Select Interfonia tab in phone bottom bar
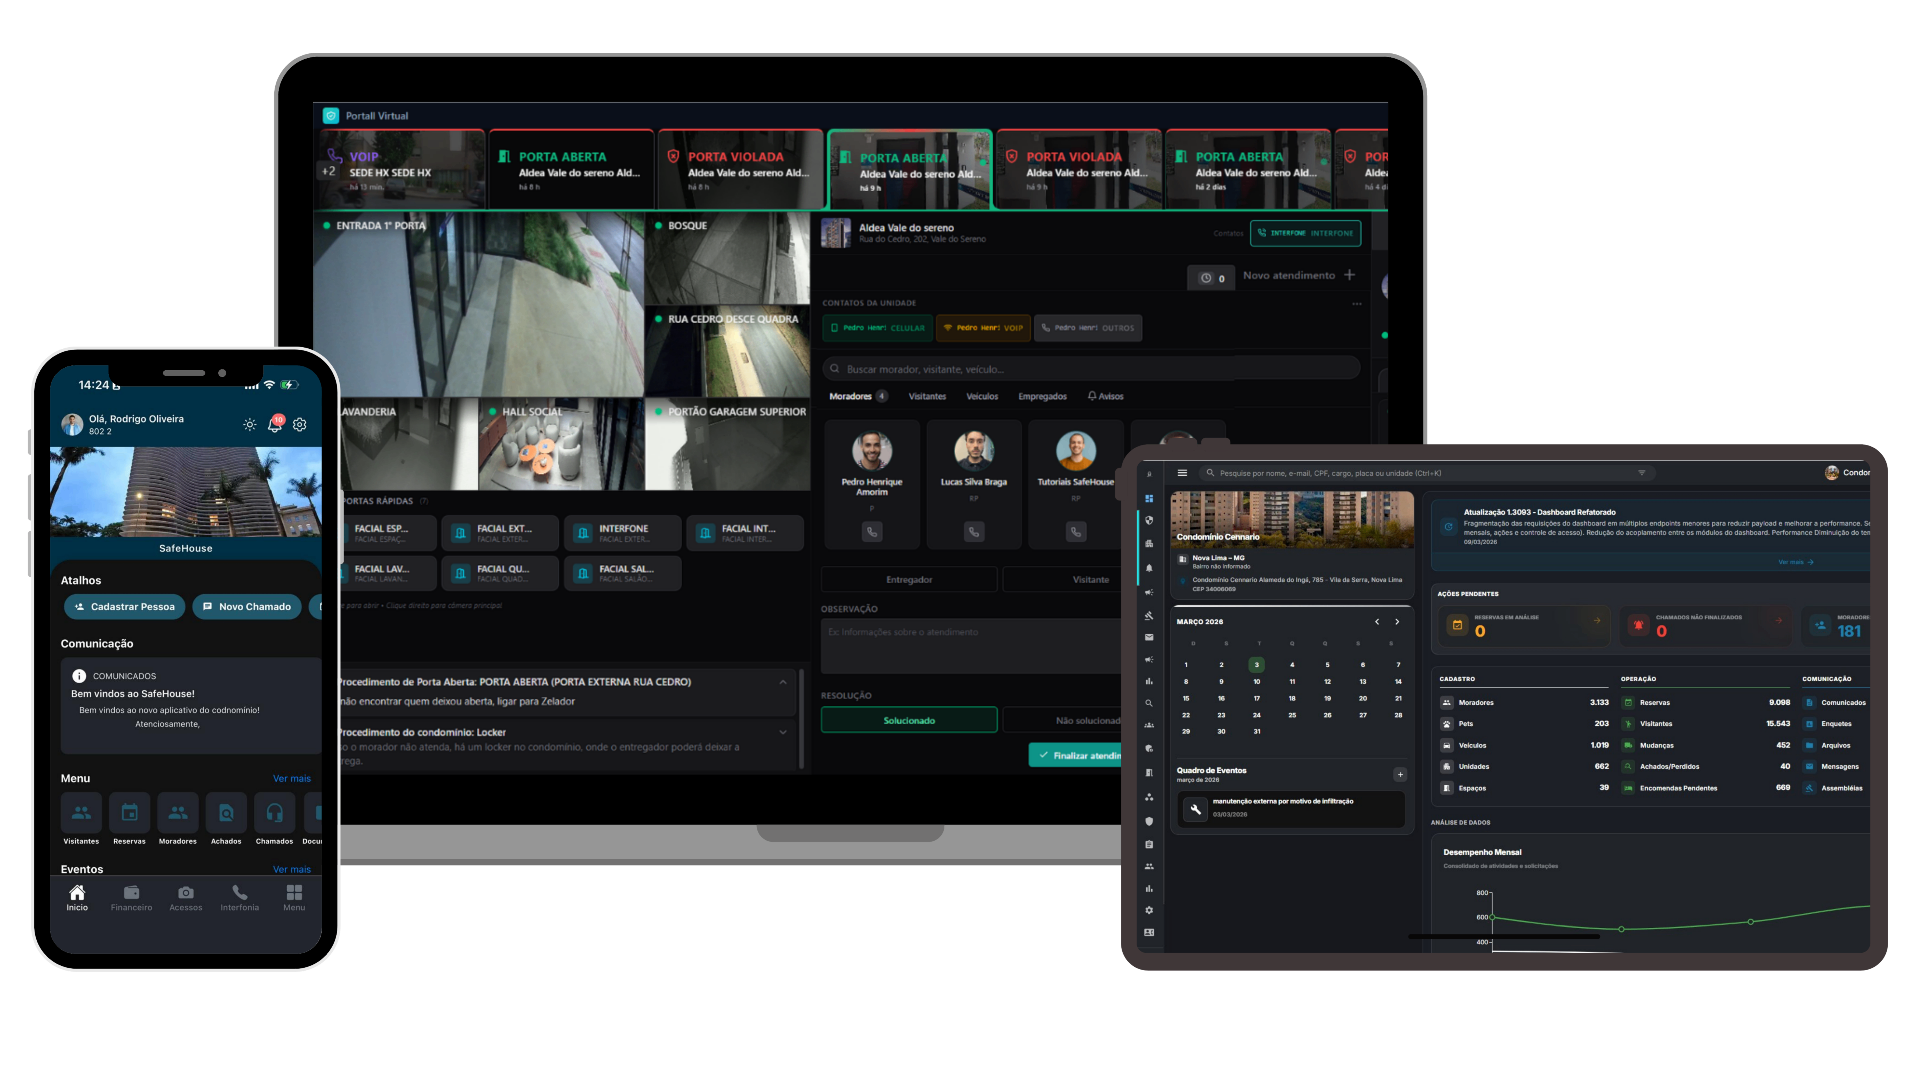This screenshot has height=1080, width=1920. (240, 898)
